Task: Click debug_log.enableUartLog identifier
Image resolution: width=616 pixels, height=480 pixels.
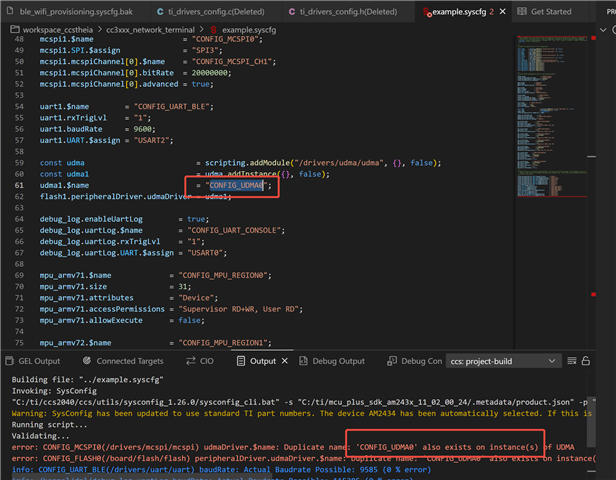Action: [x=91, y=219]
